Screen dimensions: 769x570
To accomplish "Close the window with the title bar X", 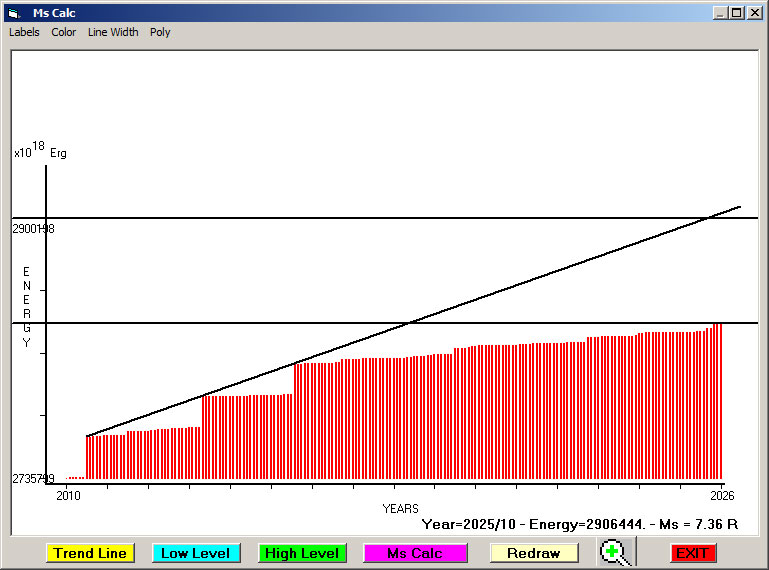I will 754,13.
